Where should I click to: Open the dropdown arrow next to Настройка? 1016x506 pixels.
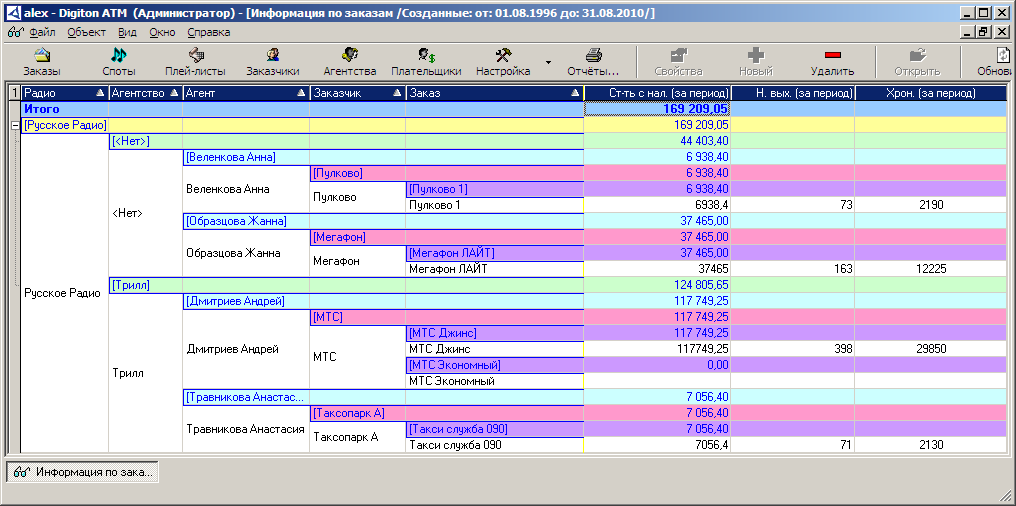tap(548, 63)
